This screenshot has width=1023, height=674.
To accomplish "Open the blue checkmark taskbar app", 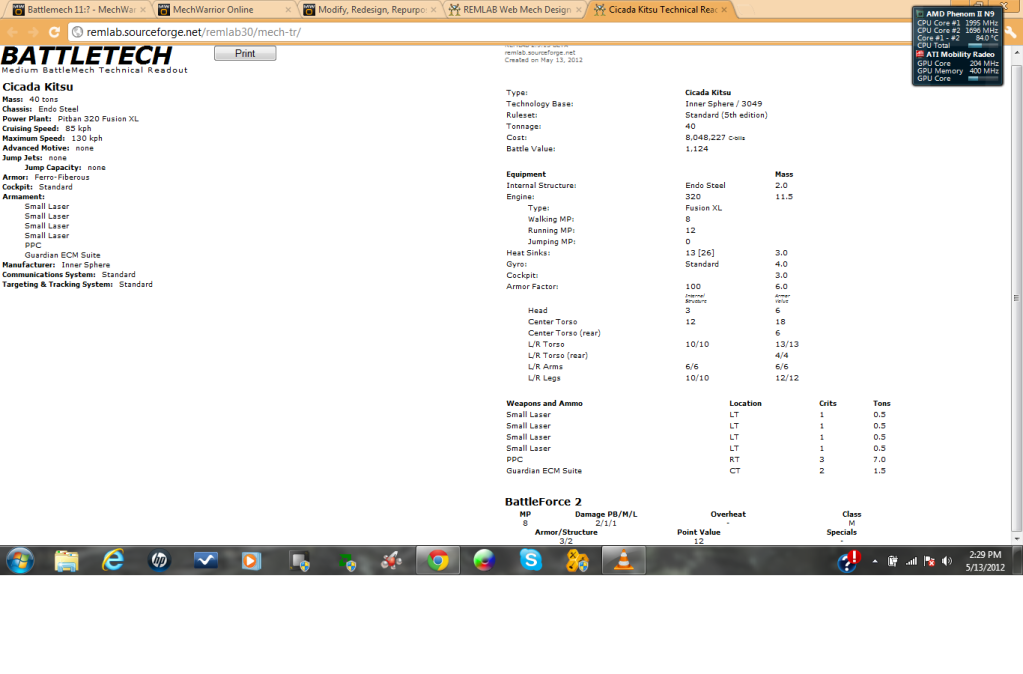I will point(206,560).
